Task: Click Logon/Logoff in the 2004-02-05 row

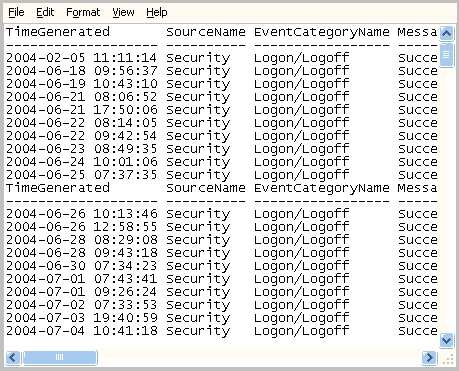Action: click(301, 59)
